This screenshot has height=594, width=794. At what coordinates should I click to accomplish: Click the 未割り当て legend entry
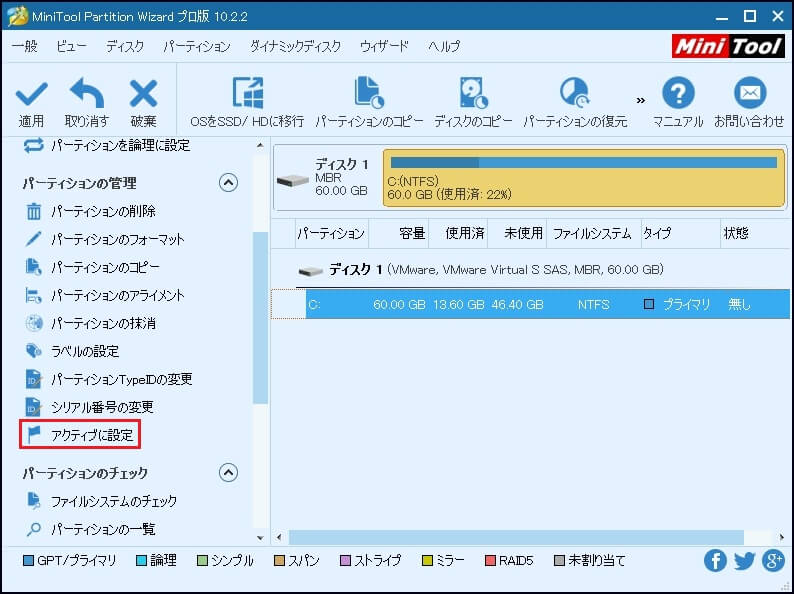coord(590,561)
